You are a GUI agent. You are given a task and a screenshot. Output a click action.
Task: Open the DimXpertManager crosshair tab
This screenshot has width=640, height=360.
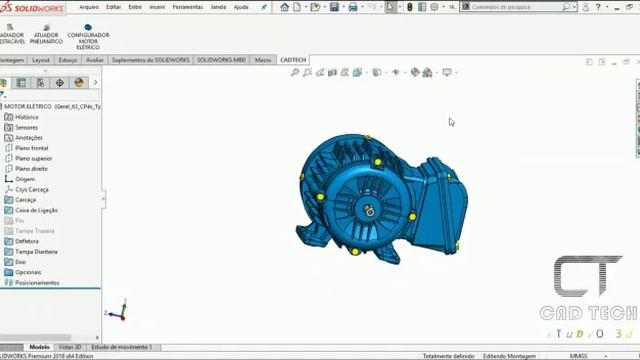click(60, 83)
